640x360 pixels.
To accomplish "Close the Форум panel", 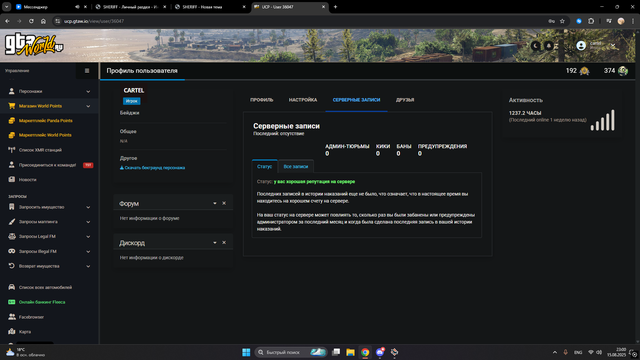I will (x=224, y=203).
